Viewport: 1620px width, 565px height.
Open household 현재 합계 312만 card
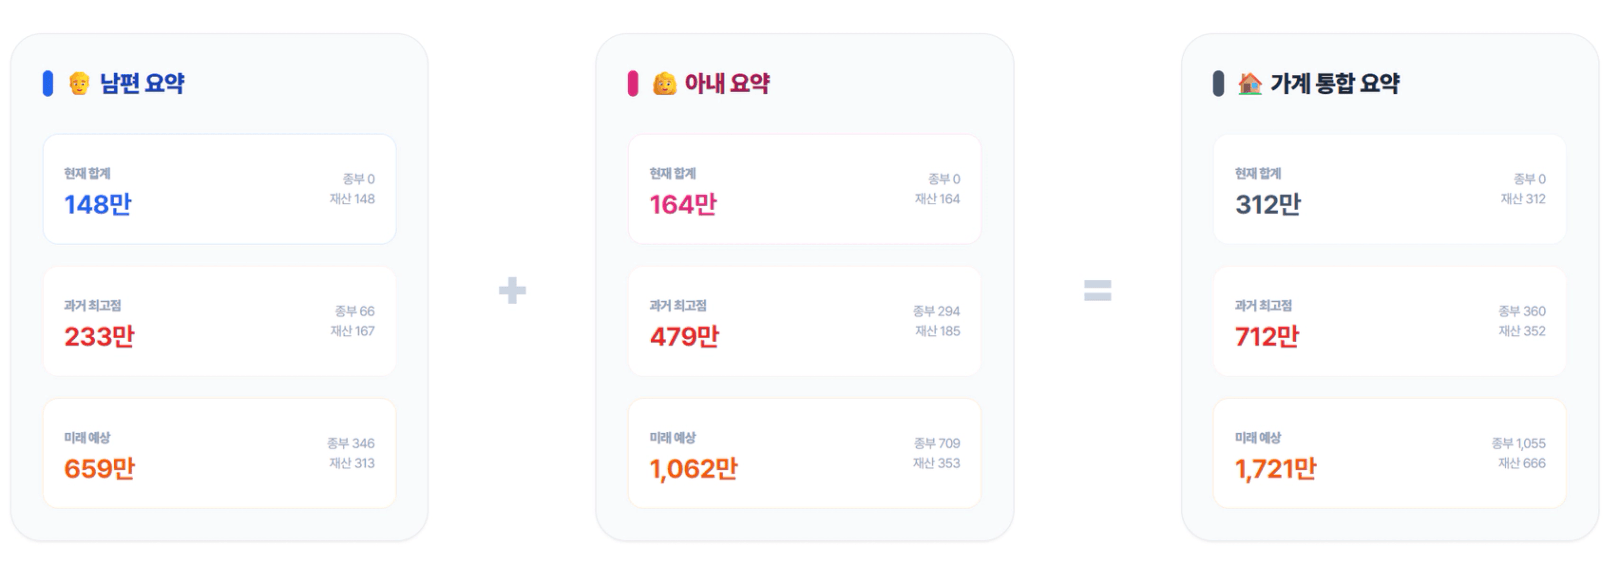tap(1389, 189)
